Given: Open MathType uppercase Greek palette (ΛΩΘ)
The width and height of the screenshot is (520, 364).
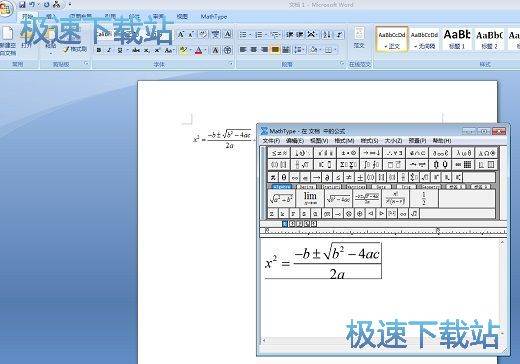Looking at the screenshot, I should coord(486,153).
